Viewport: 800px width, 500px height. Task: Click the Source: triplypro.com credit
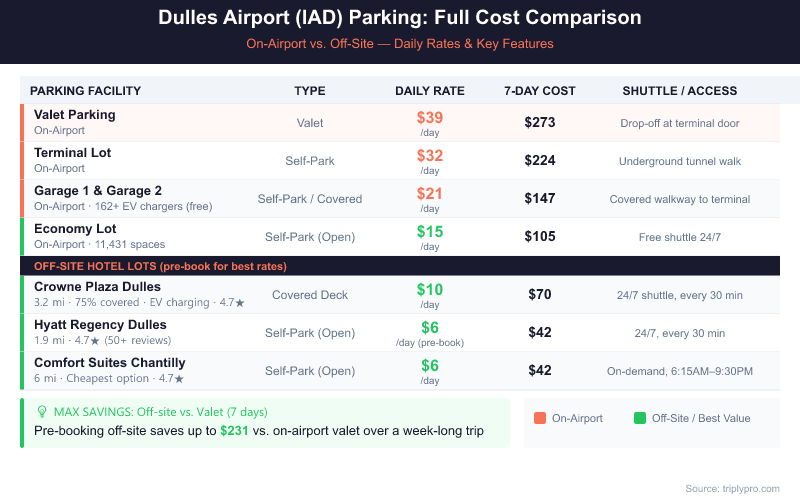[733, 488]
